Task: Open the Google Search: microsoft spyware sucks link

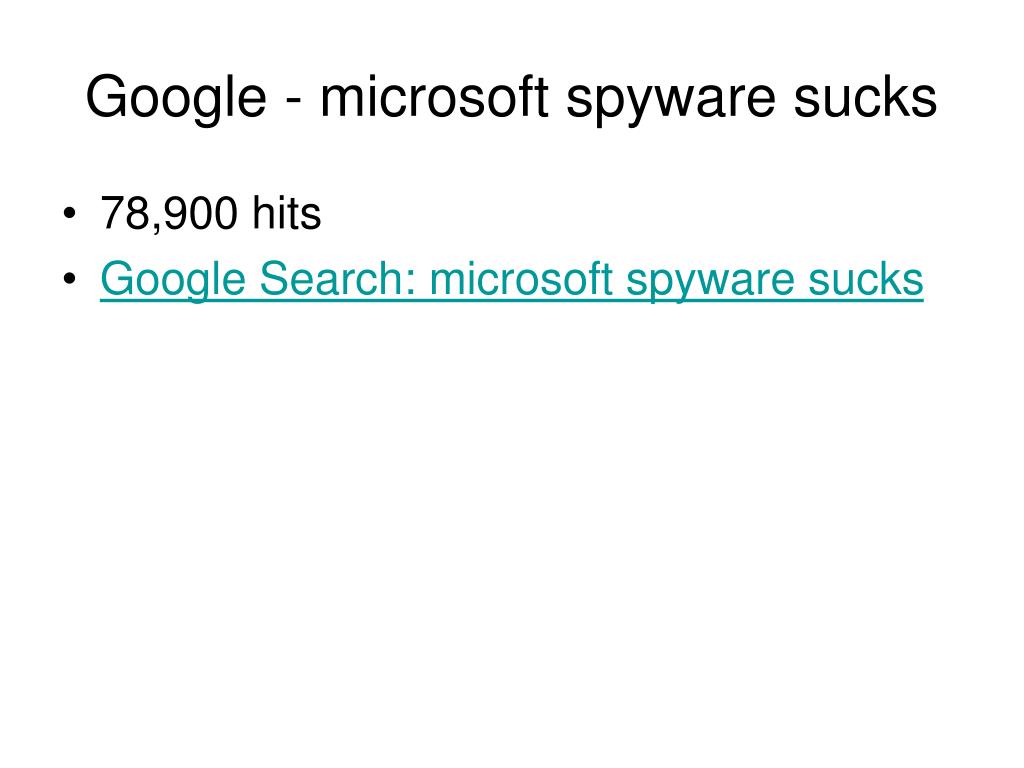Action: pos(511,280)
